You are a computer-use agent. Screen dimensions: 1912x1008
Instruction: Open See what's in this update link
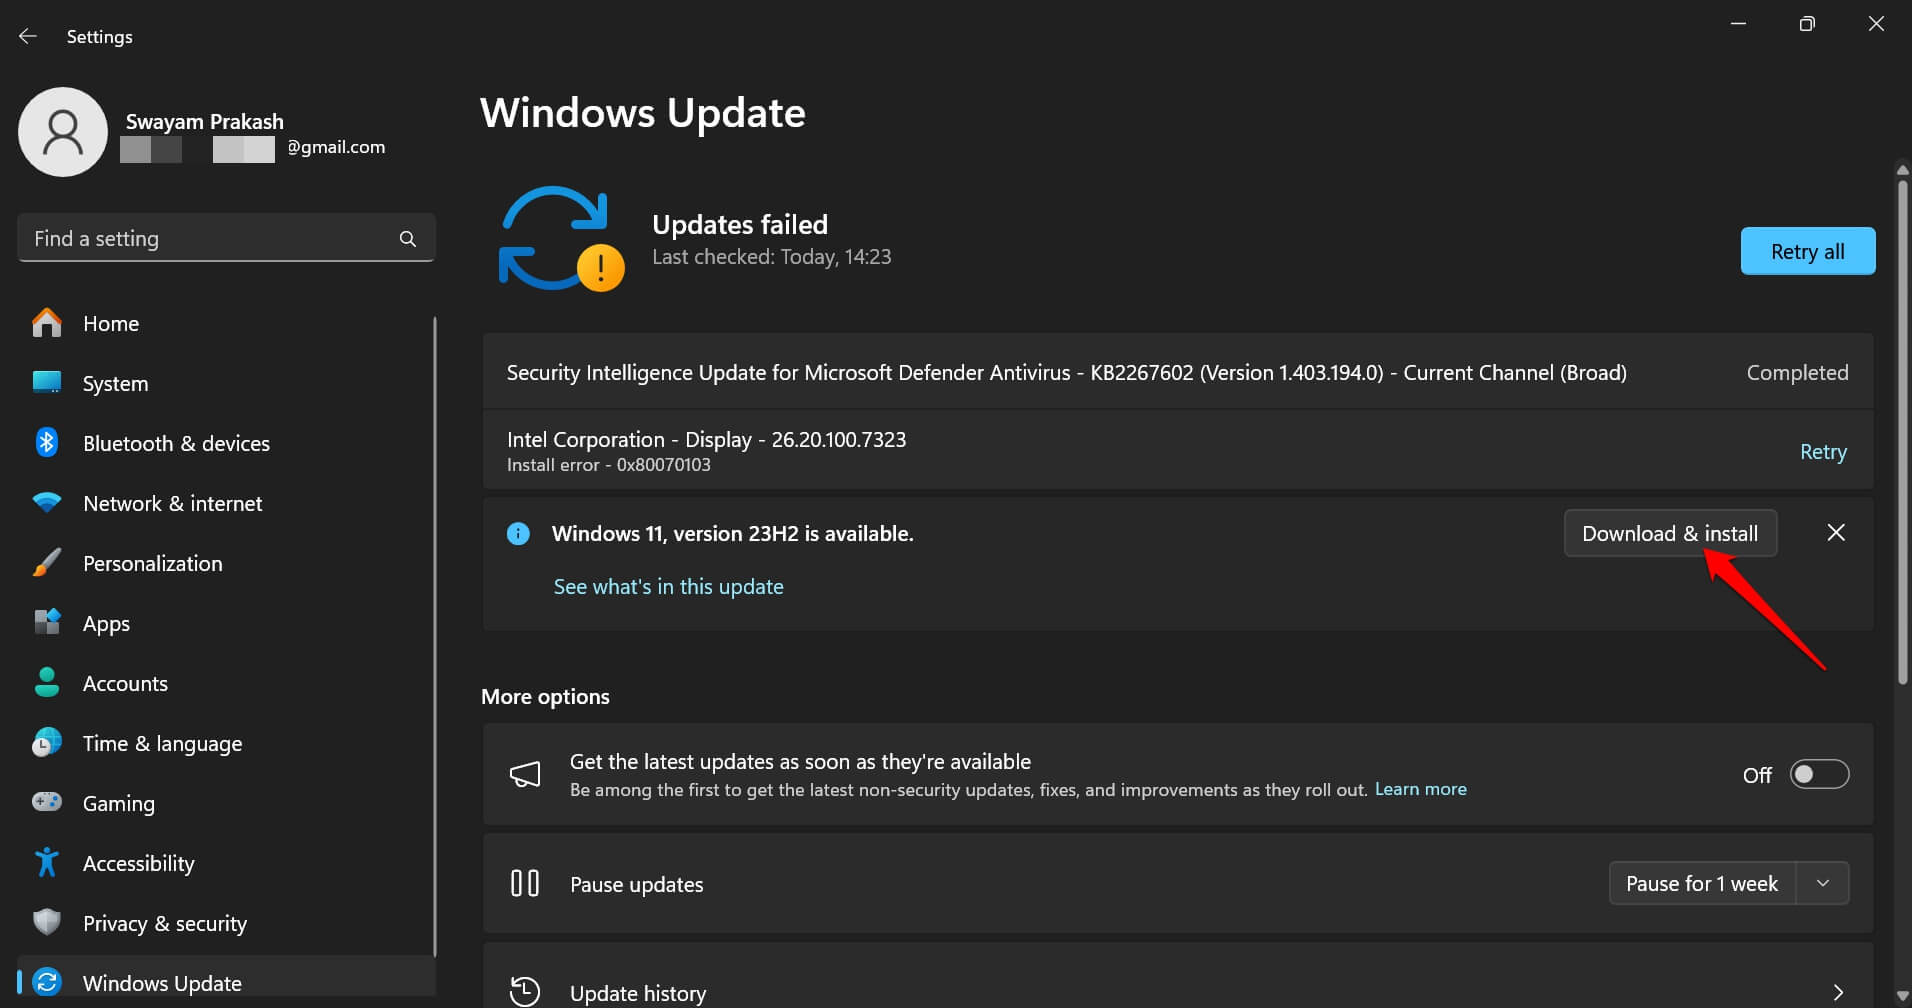pyautogui.click(x=668, y=587)
